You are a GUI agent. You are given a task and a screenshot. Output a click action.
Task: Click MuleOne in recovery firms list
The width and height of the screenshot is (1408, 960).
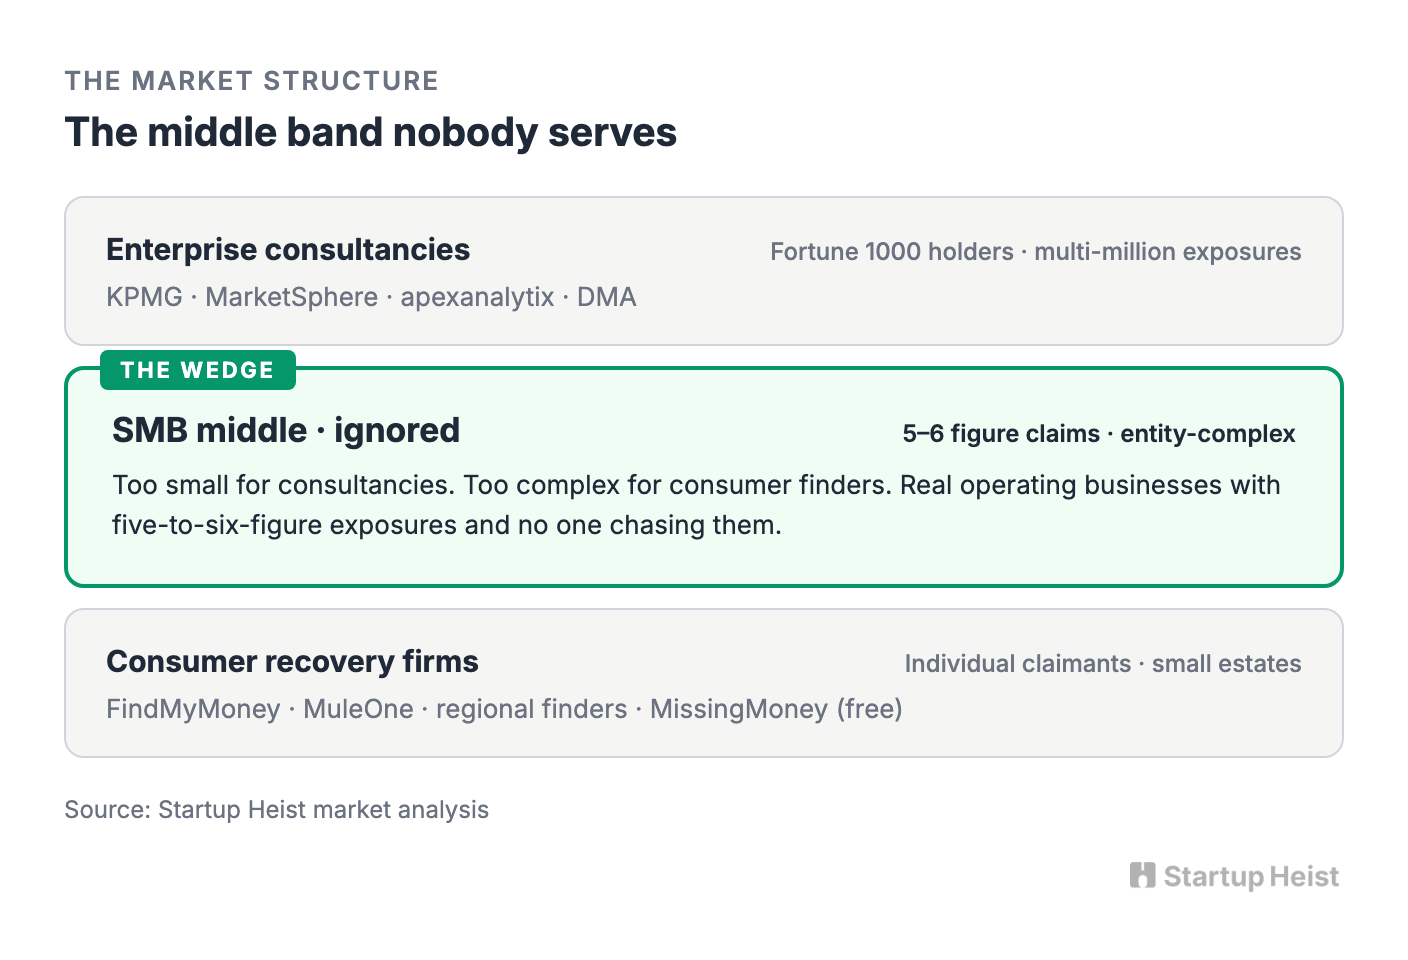(358, 709)
